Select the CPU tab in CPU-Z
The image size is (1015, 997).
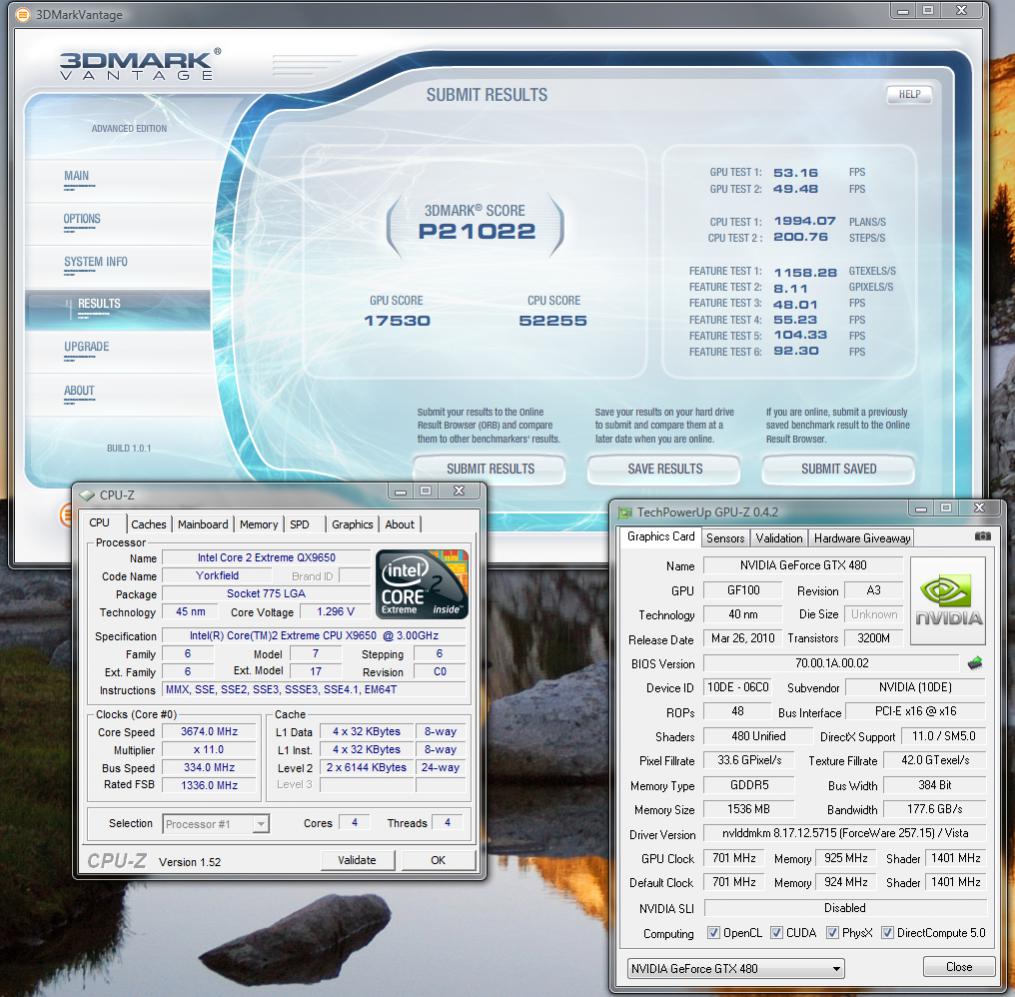pyautogui.click(x=99, y=522)
